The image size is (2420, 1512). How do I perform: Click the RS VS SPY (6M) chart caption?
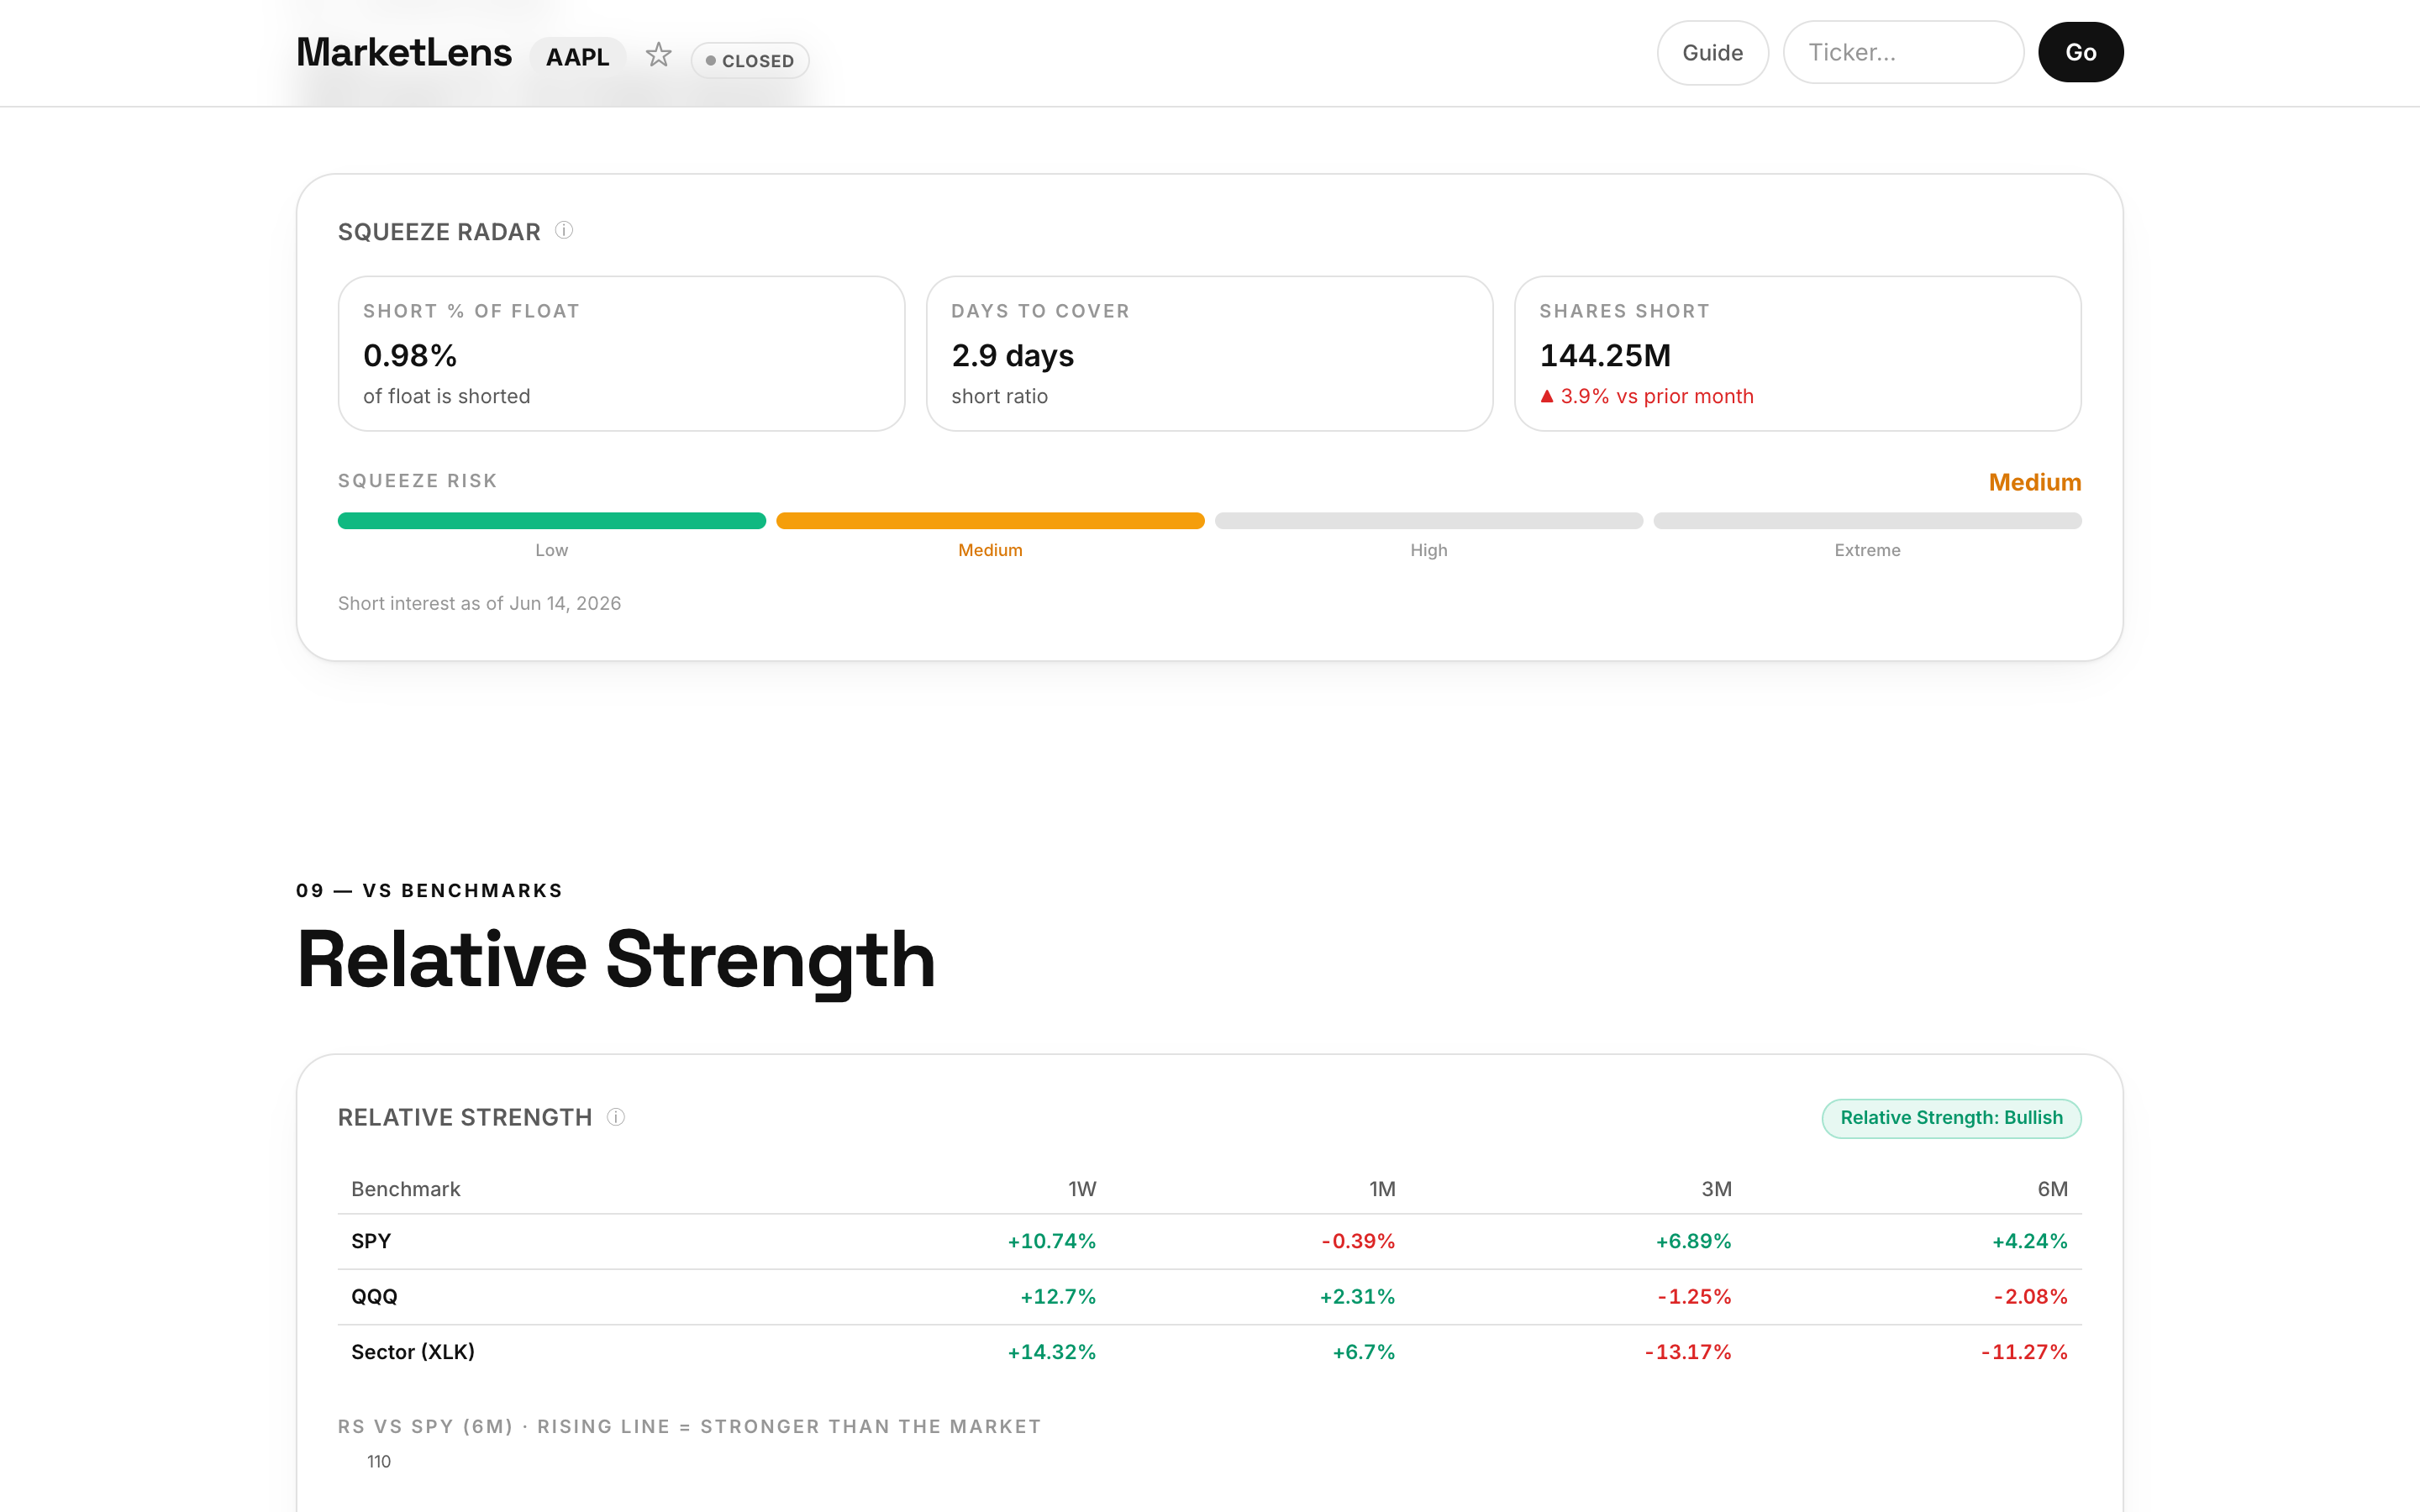[x=689, y=1426]
